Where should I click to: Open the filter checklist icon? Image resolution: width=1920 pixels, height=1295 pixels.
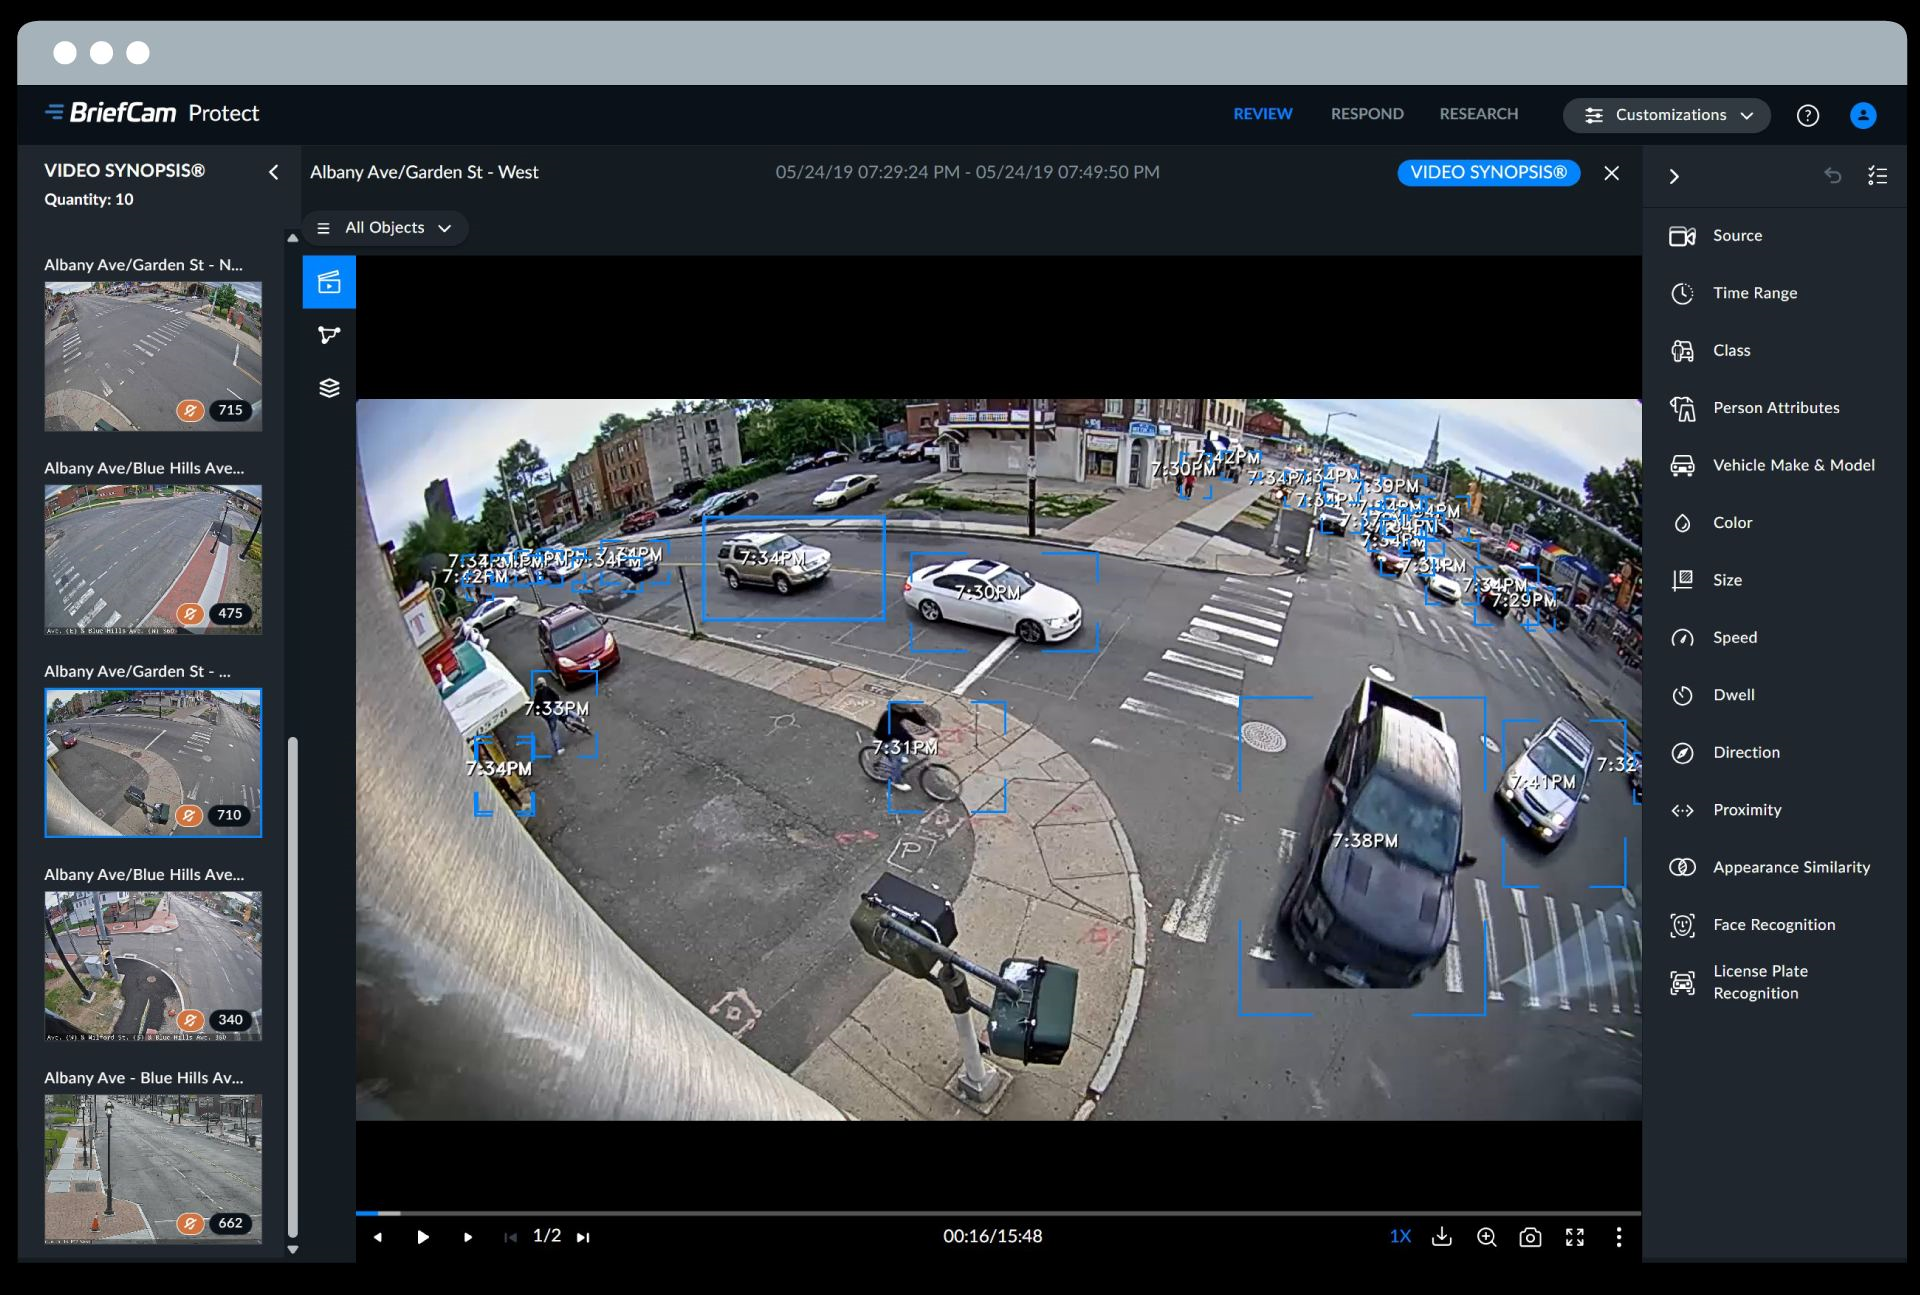1877,176
